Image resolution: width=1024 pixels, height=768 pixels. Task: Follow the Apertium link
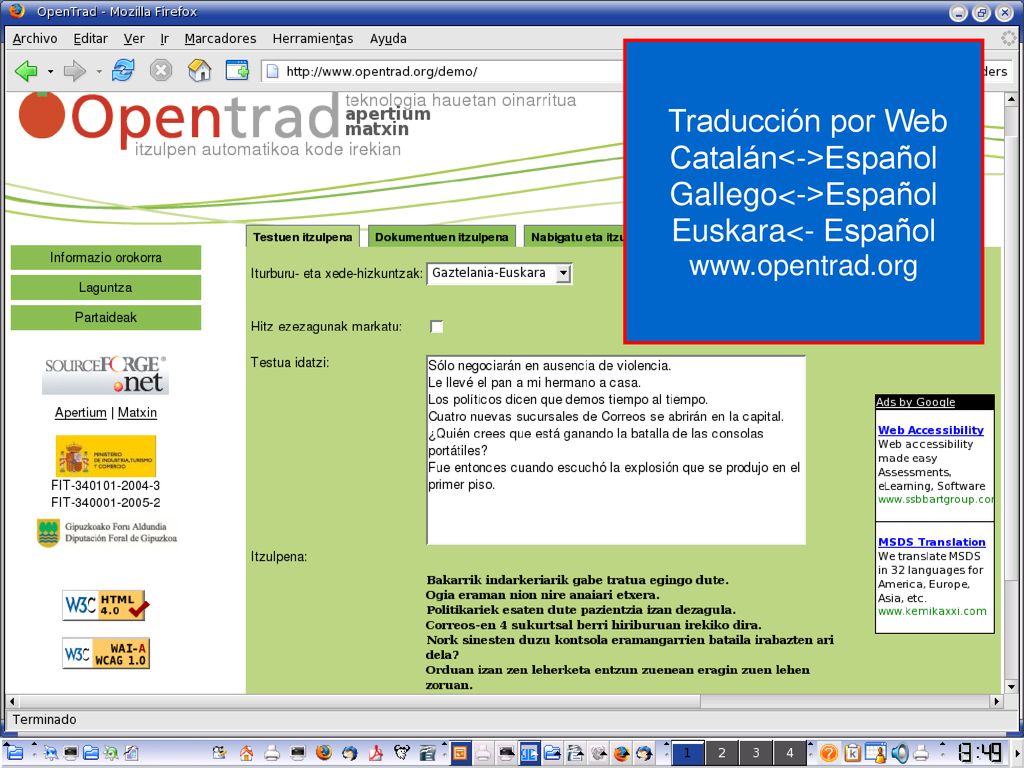pos(80,413)
